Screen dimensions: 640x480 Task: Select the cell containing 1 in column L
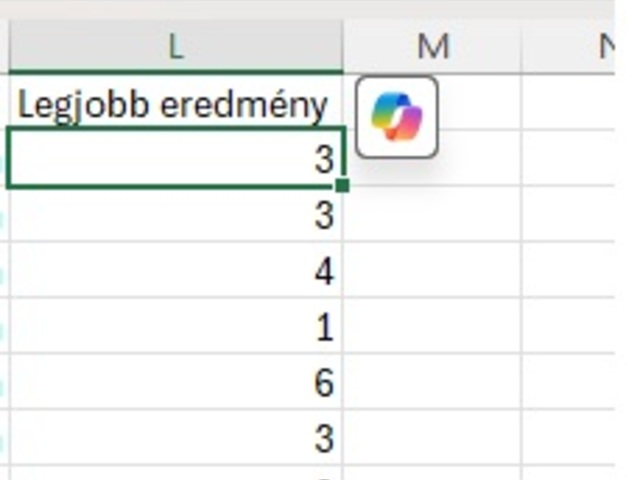pyautogui.click(x=176, y=326)
